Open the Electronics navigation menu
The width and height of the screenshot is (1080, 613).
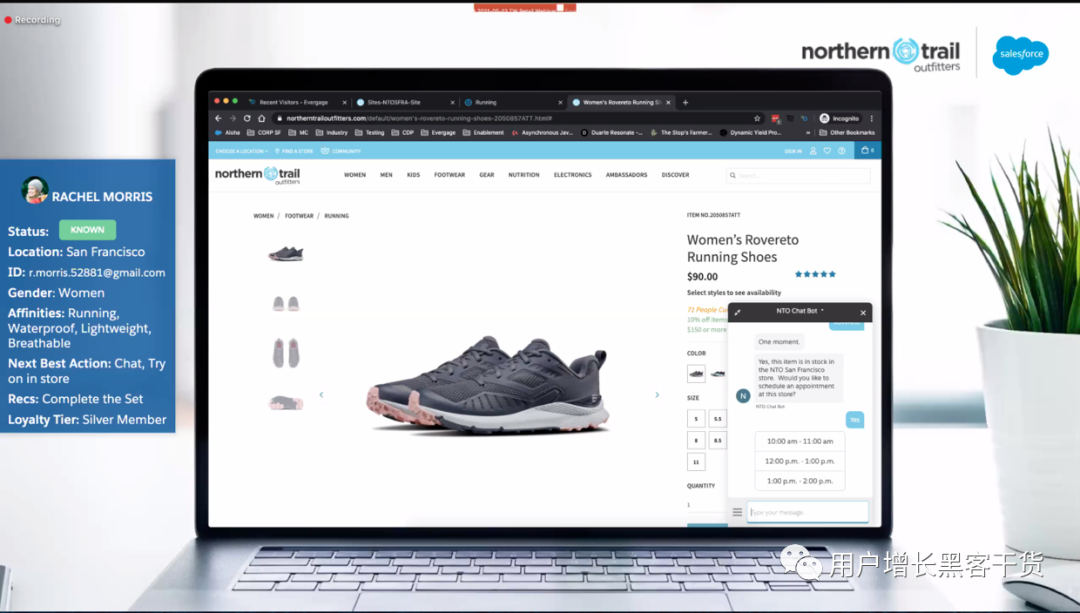tap(573, 175)
